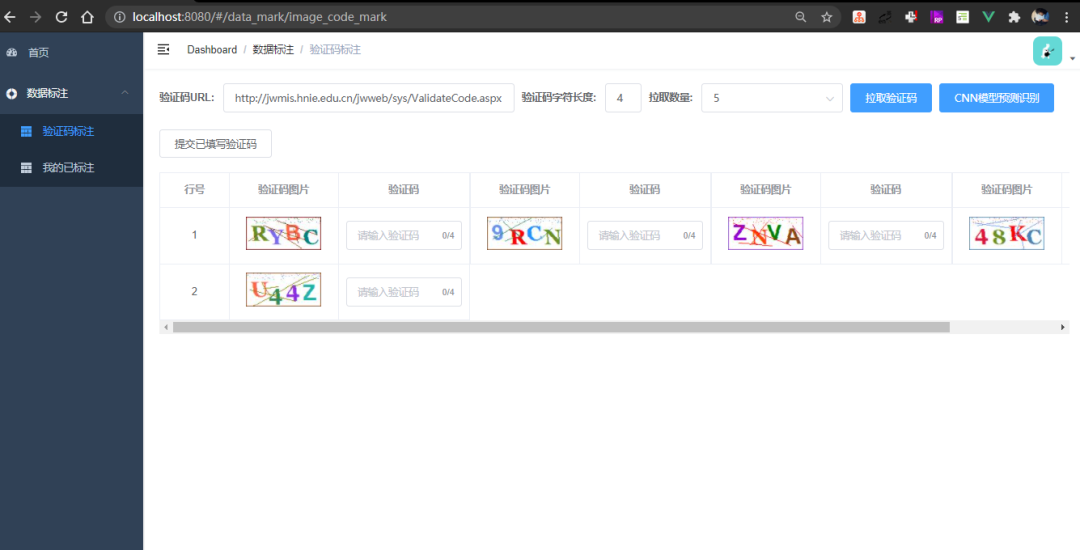
Task: Click the table icon beside 我的已标注
Action: click(x=26, y=168)
